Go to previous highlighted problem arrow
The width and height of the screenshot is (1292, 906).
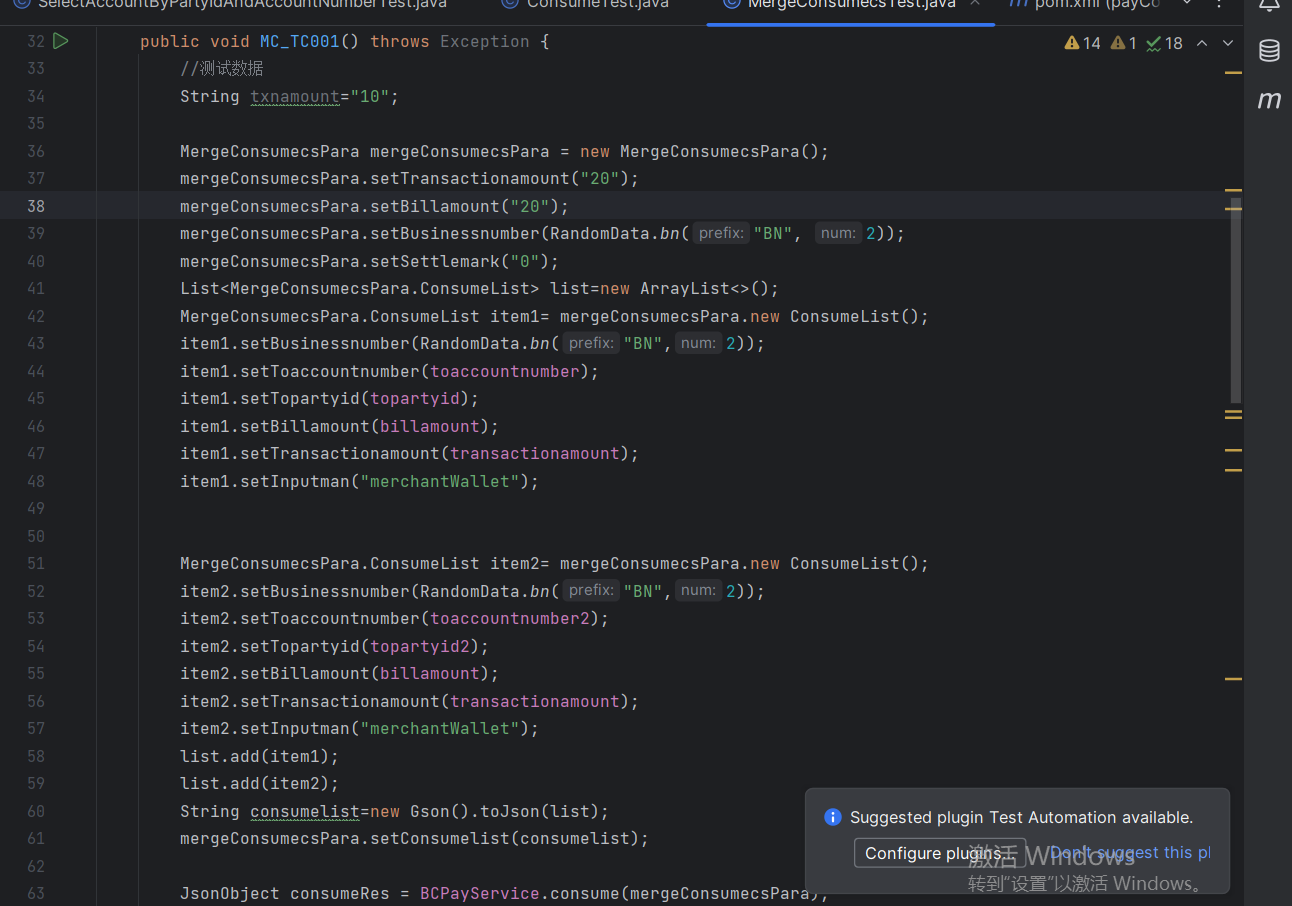(1202, 43)
